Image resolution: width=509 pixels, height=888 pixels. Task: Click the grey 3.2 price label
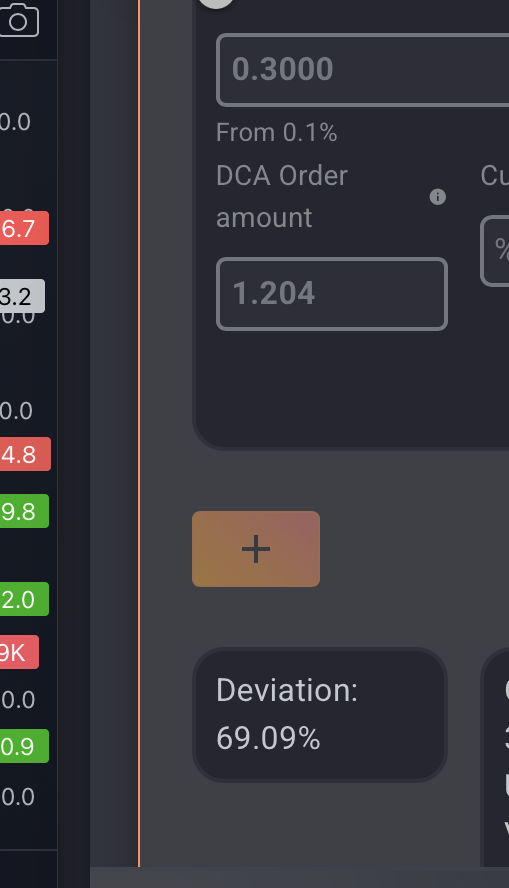[22, 296]
